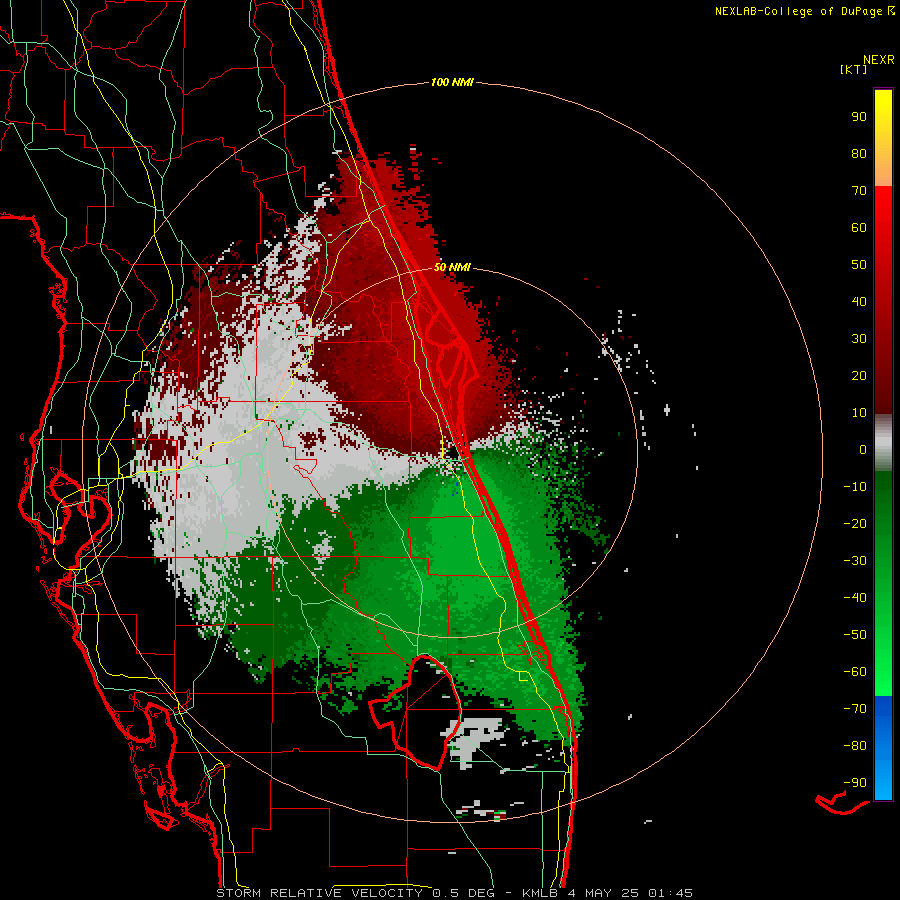Click the 100 NMI range ring label
900x900 pixels.
click(x=452, y=82)
